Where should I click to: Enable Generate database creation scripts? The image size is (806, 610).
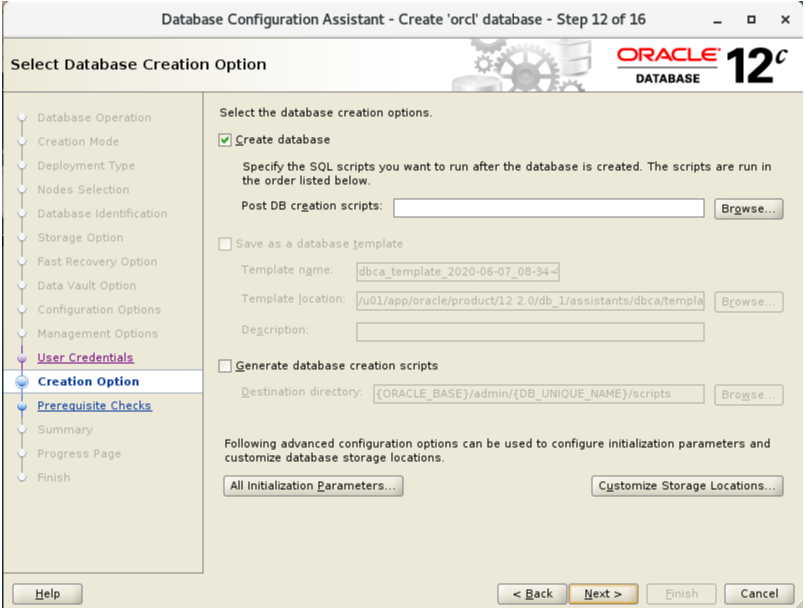[225, 366]
